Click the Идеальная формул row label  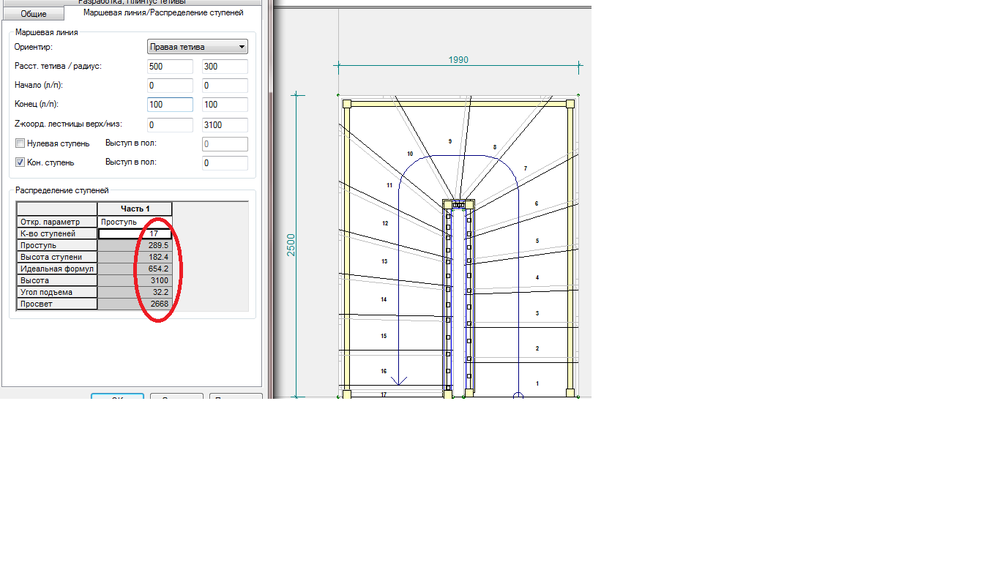coord(57,269)
